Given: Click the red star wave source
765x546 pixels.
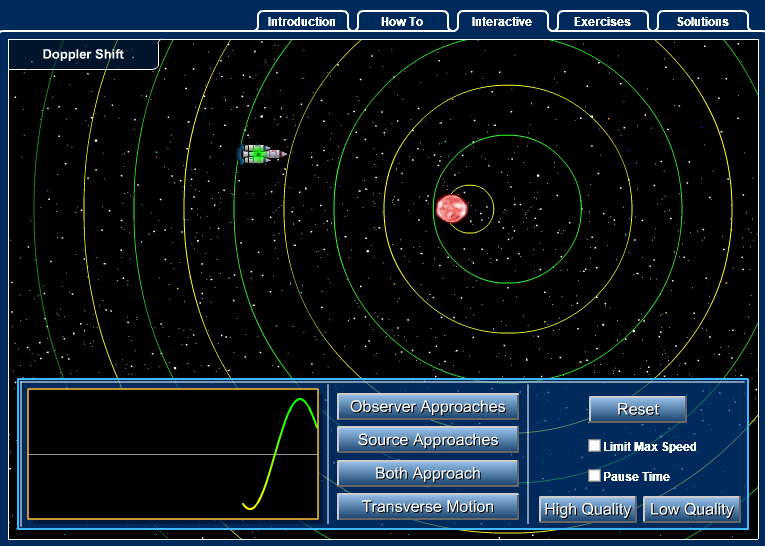Looking at the screenshot, I should (x=452, y=208).
